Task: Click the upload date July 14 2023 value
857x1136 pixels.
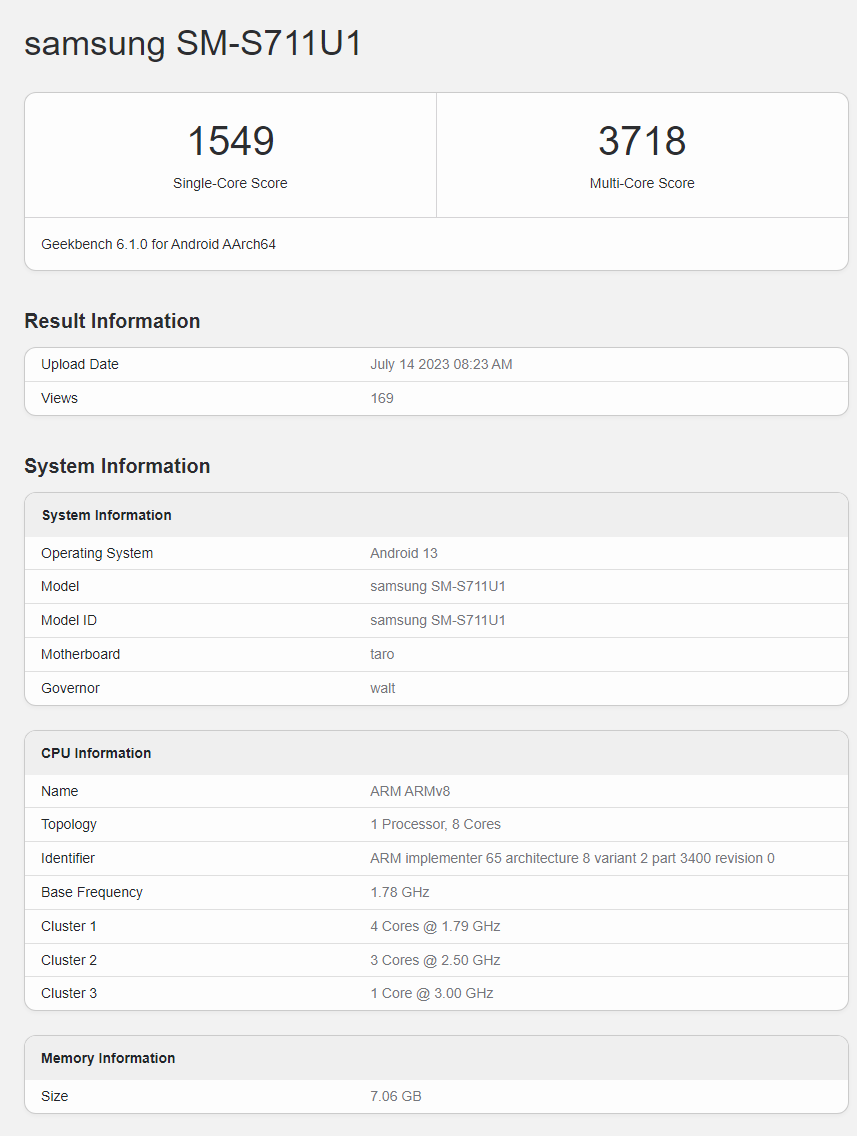Action: [441, 364]
